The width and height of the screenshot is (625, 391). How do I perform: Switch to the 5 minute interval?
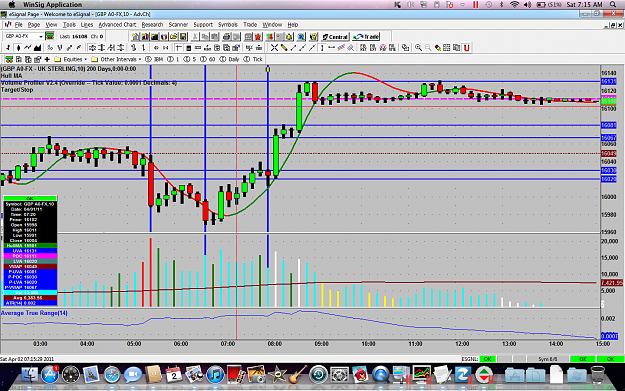click(x=189, y=59)
